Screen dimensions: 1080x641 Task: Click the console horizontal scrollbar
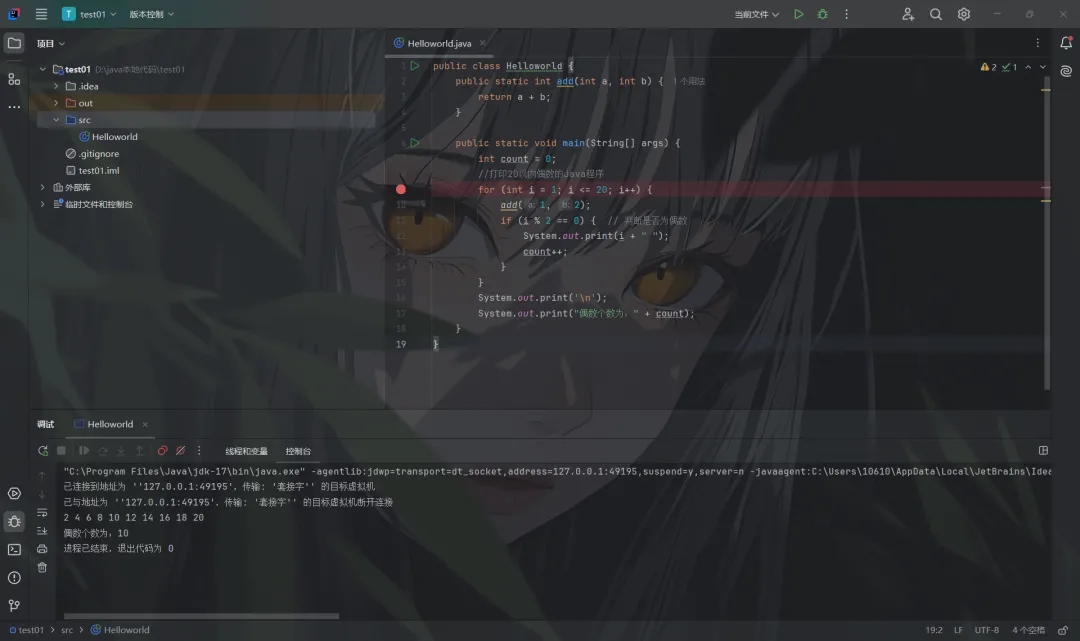coord(201,616)
